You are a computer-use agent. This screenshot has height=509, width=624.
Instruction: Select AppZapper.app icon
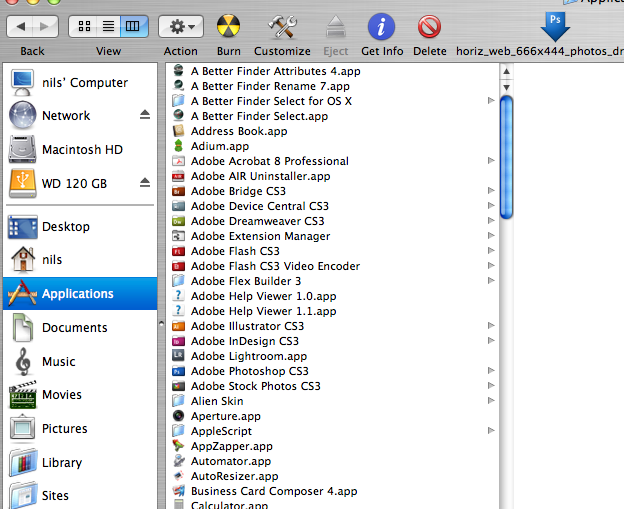178,446
